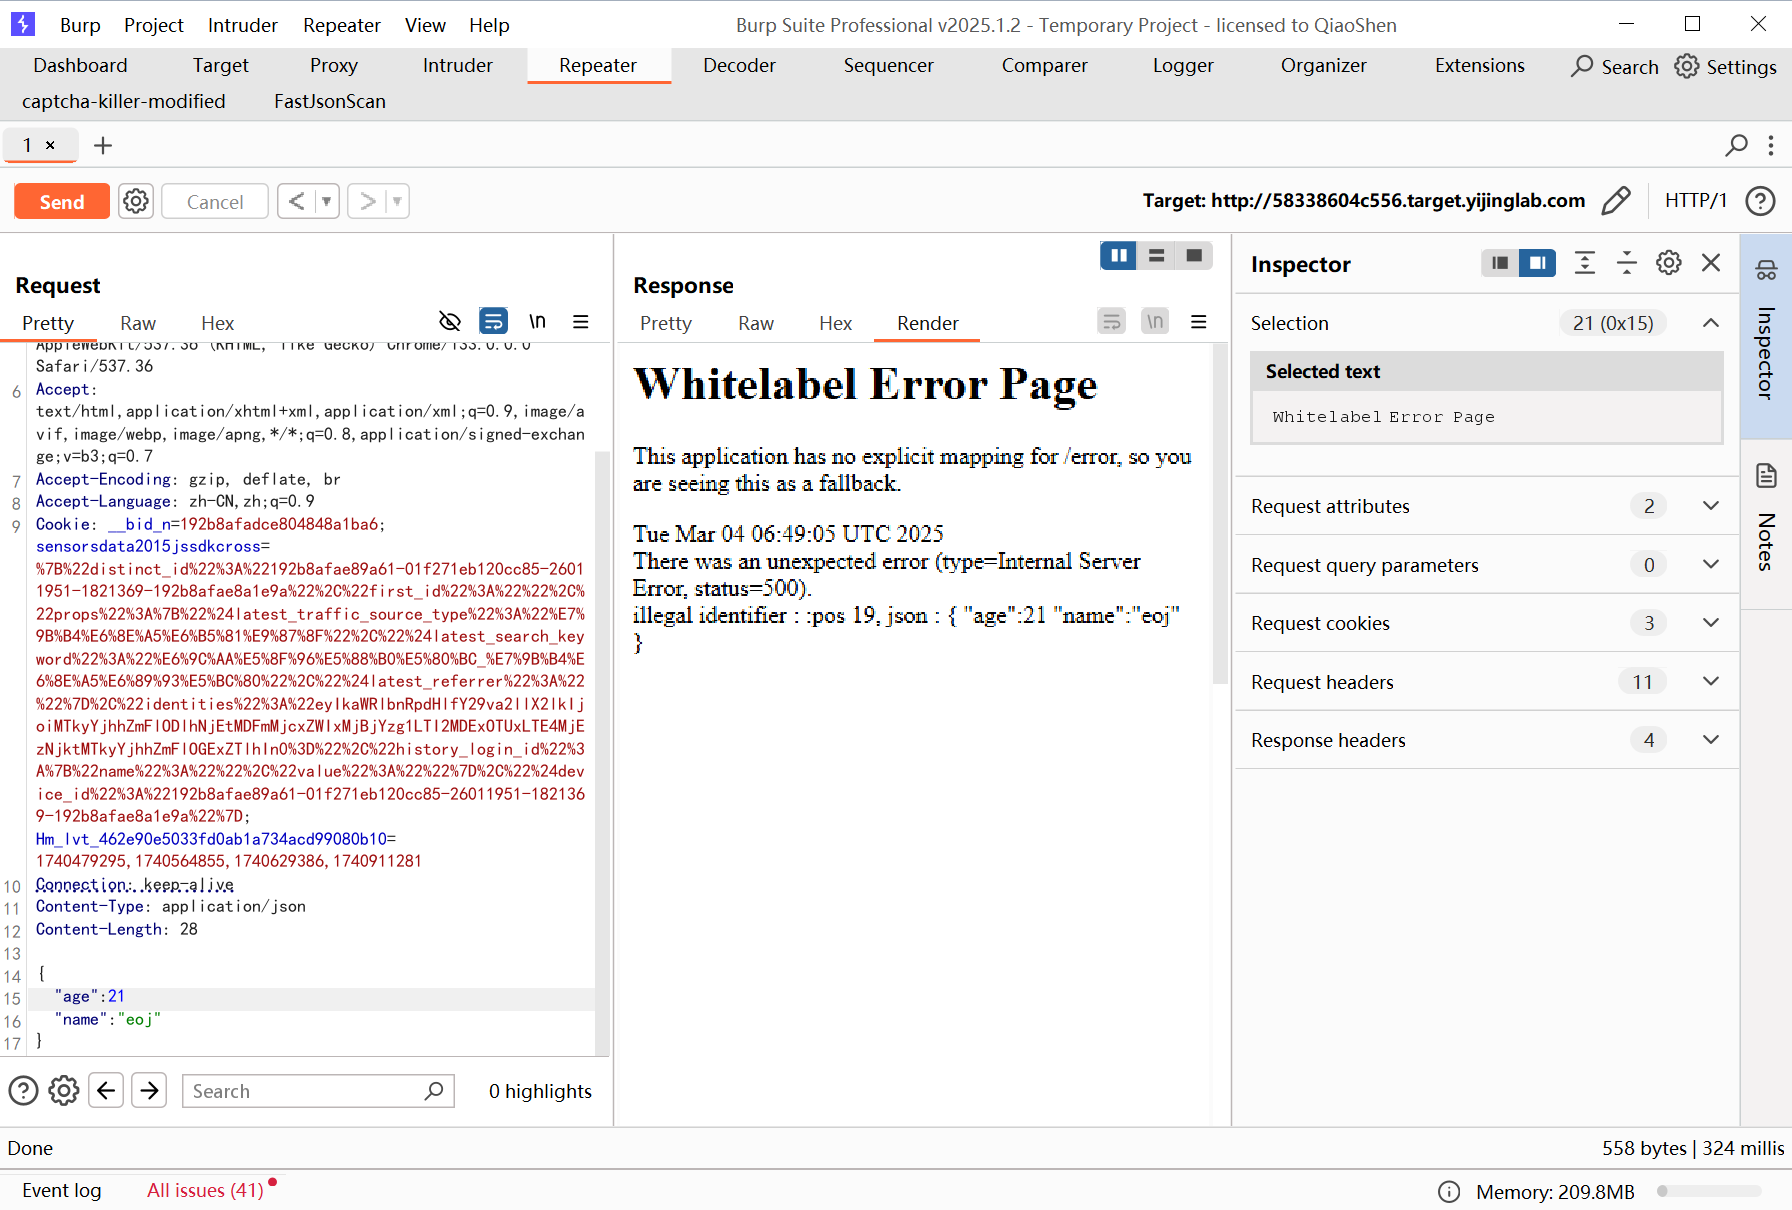Switch to side-by-side layout view
The image size is (1792, 1210).
click(1119, 256)
